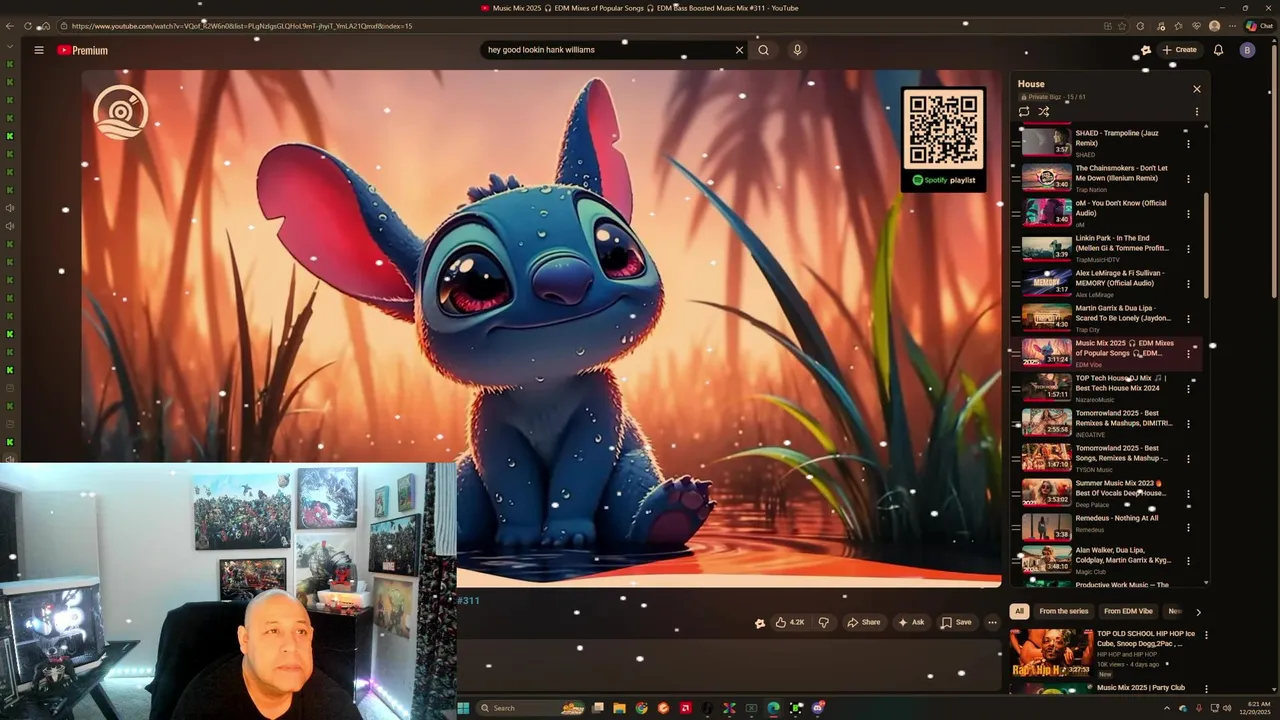This screenshot has height=720, width=1280.
Task: Open options for Remedeus Nothing At All
Action: pos(1188,529)
